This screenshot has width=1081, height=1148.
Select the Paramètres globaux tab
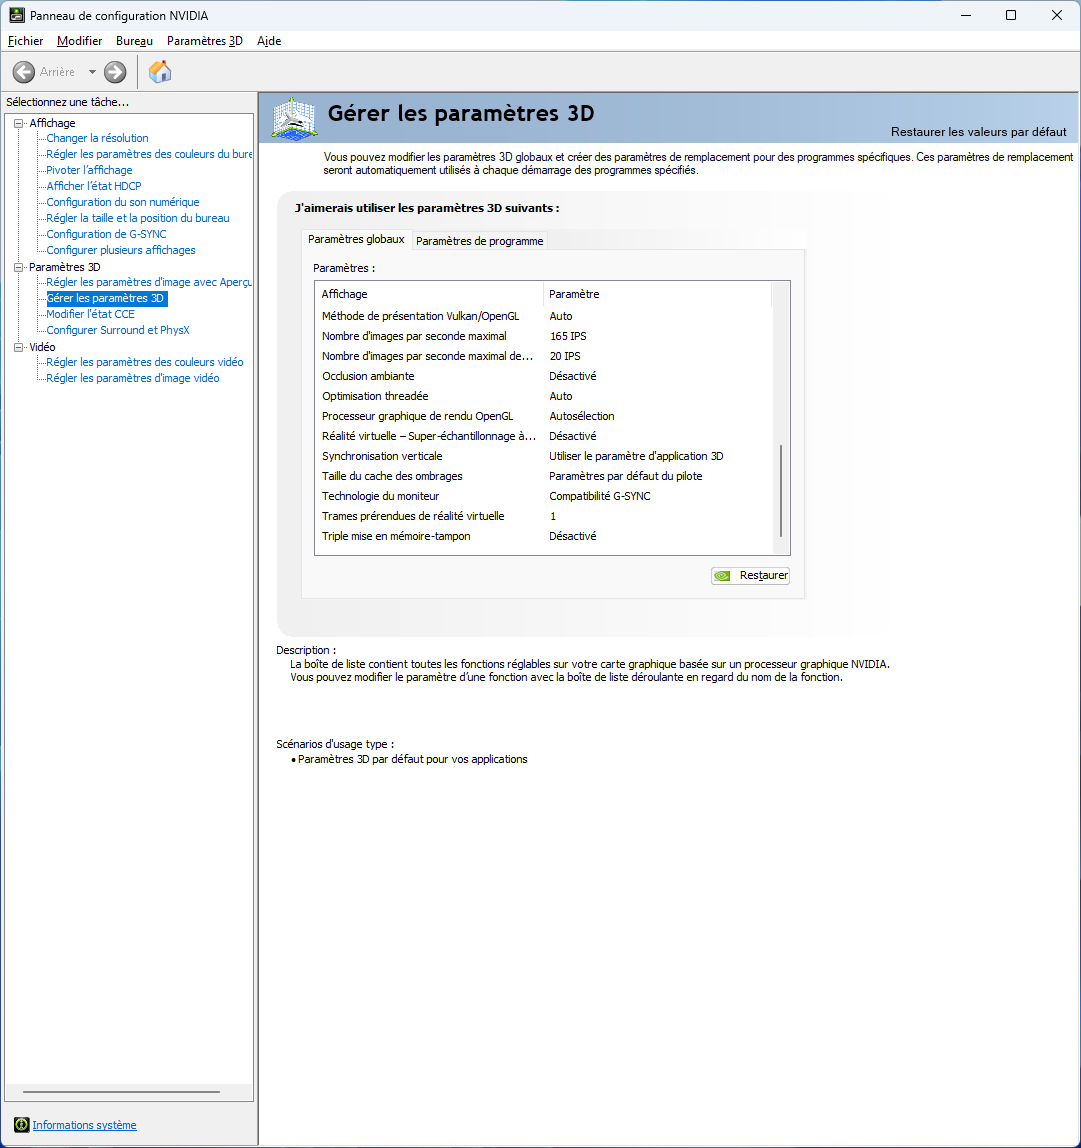point(356,239)
